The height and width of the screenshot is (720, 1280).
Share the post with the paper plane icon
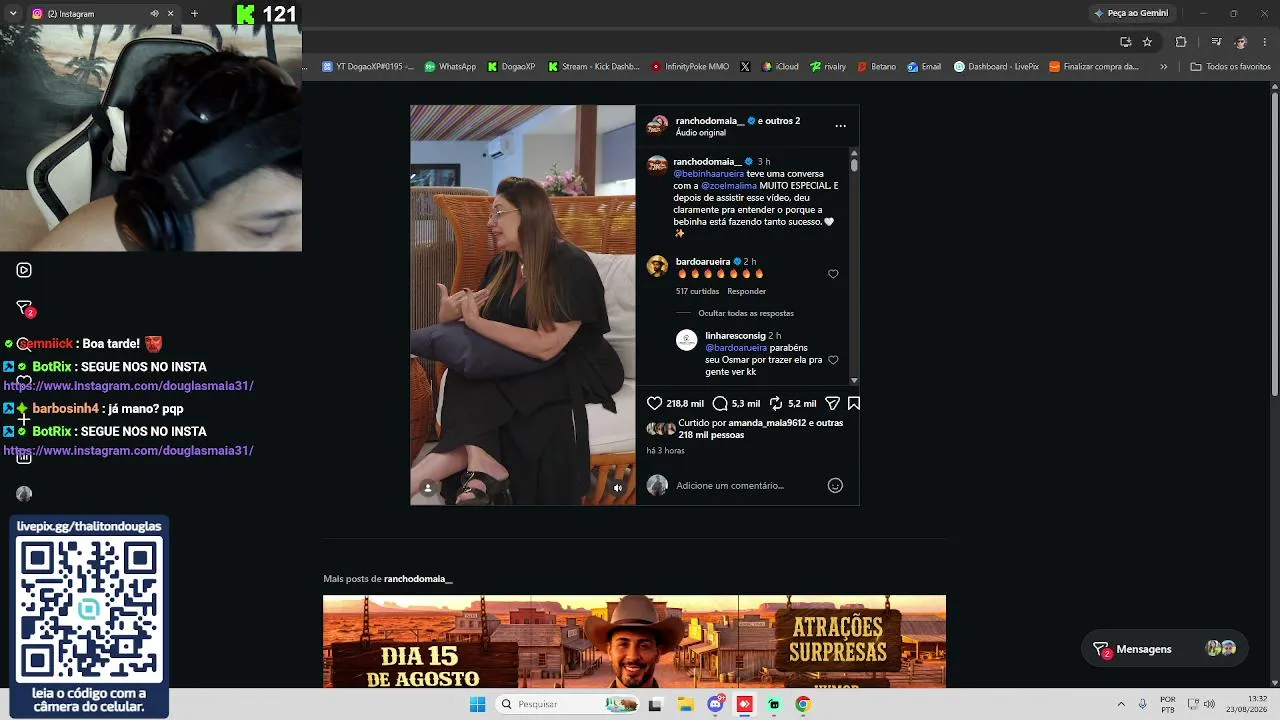point(832,404)
